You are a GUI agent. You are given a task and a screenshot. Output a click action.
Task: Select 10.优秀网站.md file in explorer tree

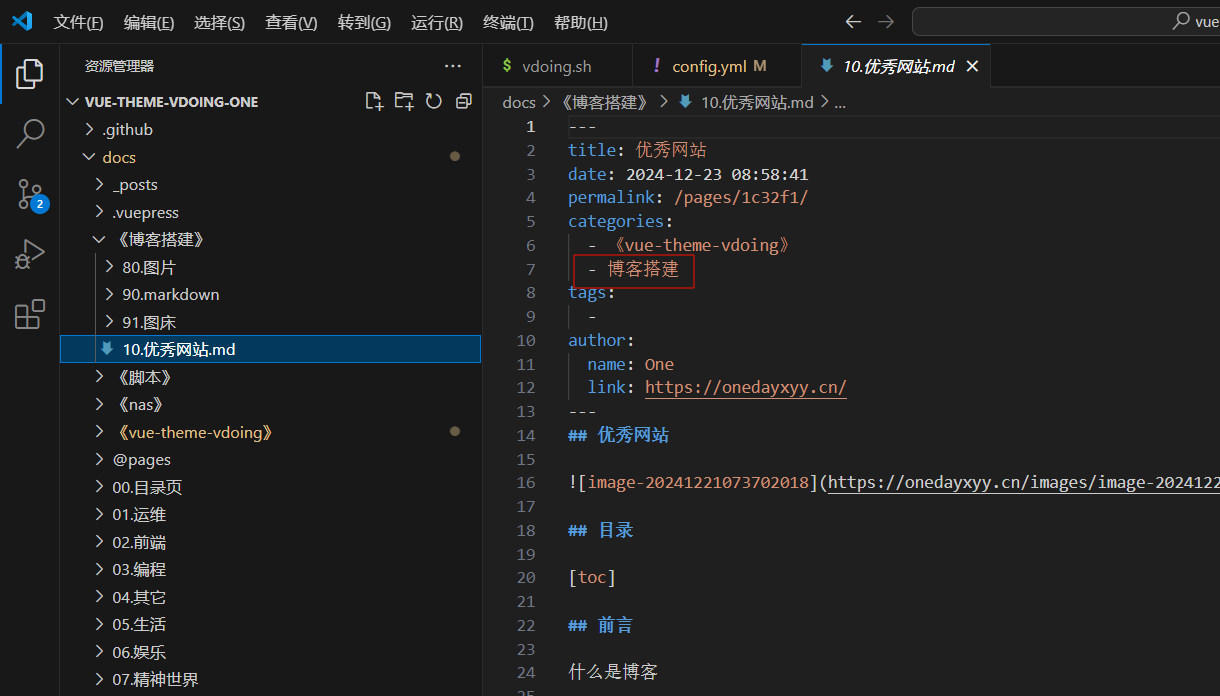point(271,349)
